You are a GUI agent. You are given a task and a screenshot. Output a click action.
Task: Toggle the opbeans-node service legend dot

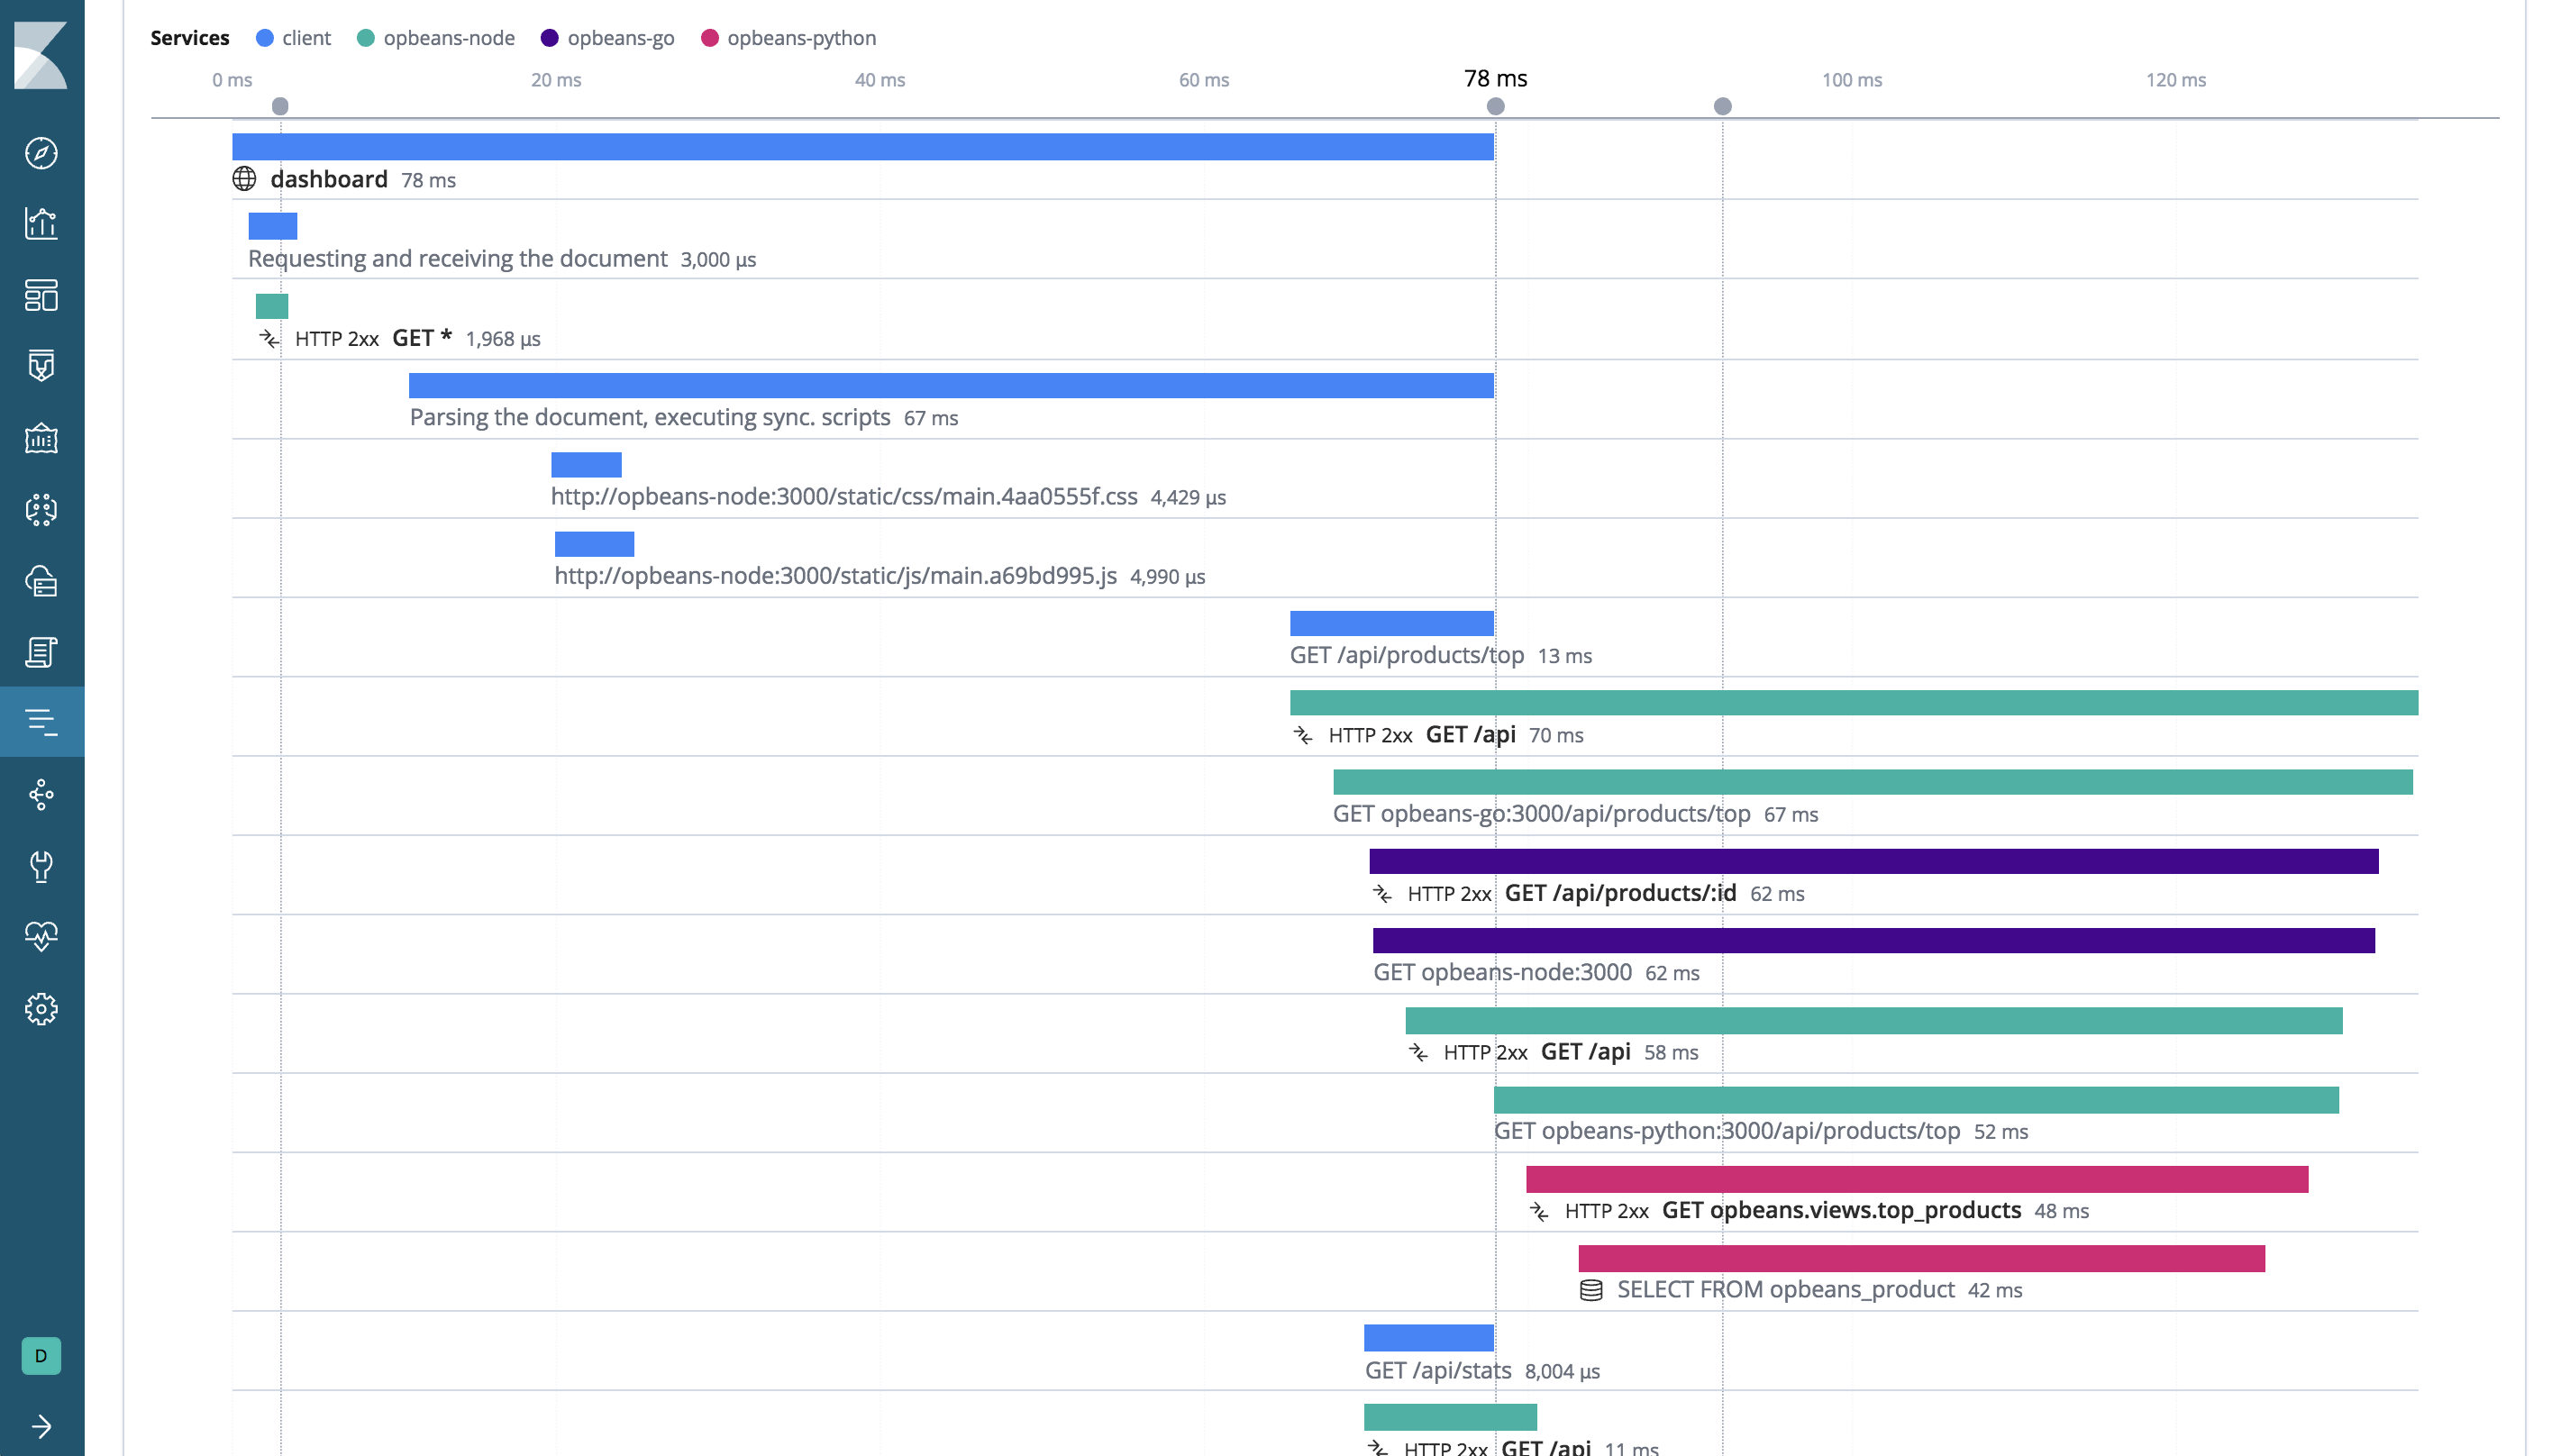(x=368, y=38)
